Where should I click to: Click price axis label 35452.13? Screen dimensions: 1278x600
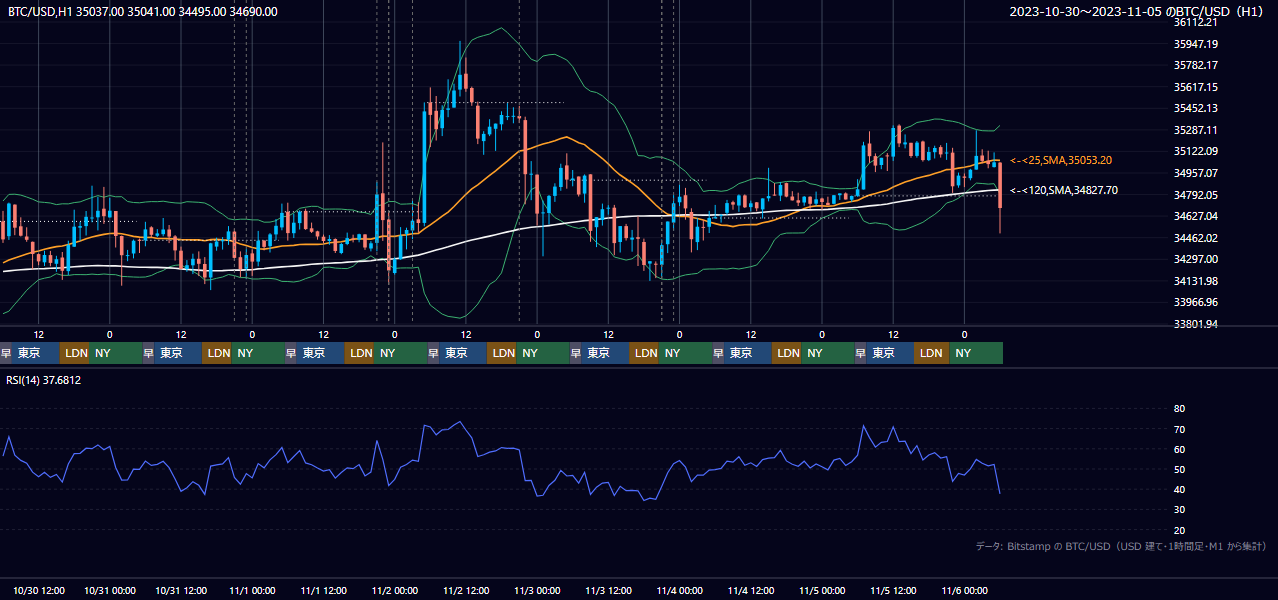pos(1196,108)
